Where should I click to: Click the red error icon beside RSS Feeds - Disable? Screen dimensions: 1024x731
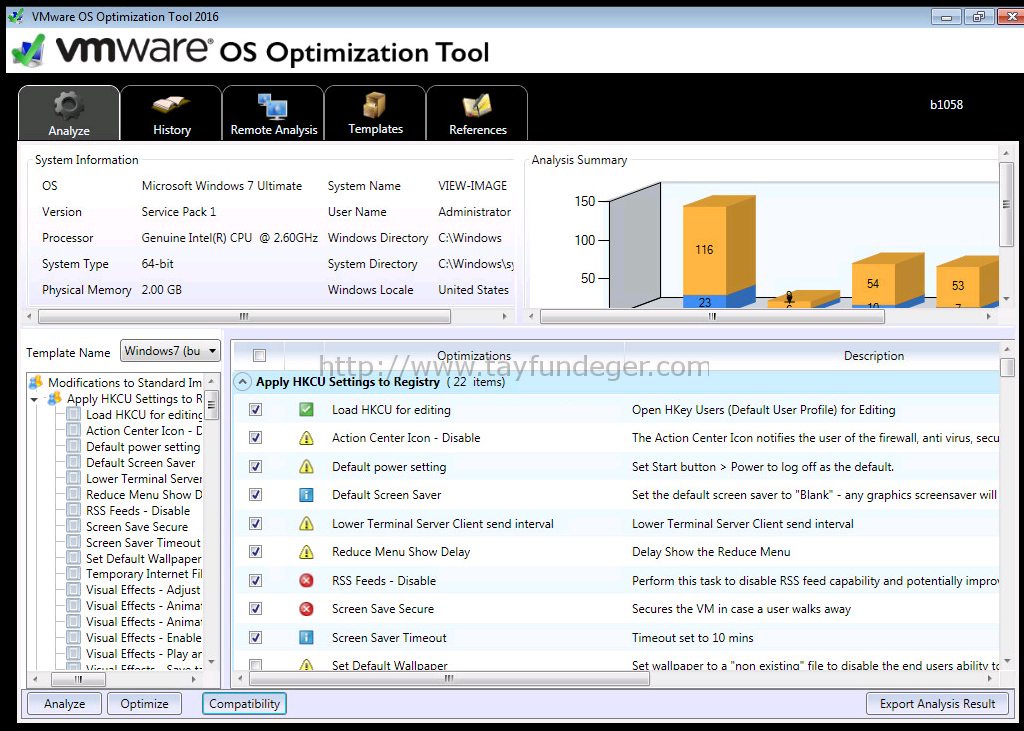306,580
